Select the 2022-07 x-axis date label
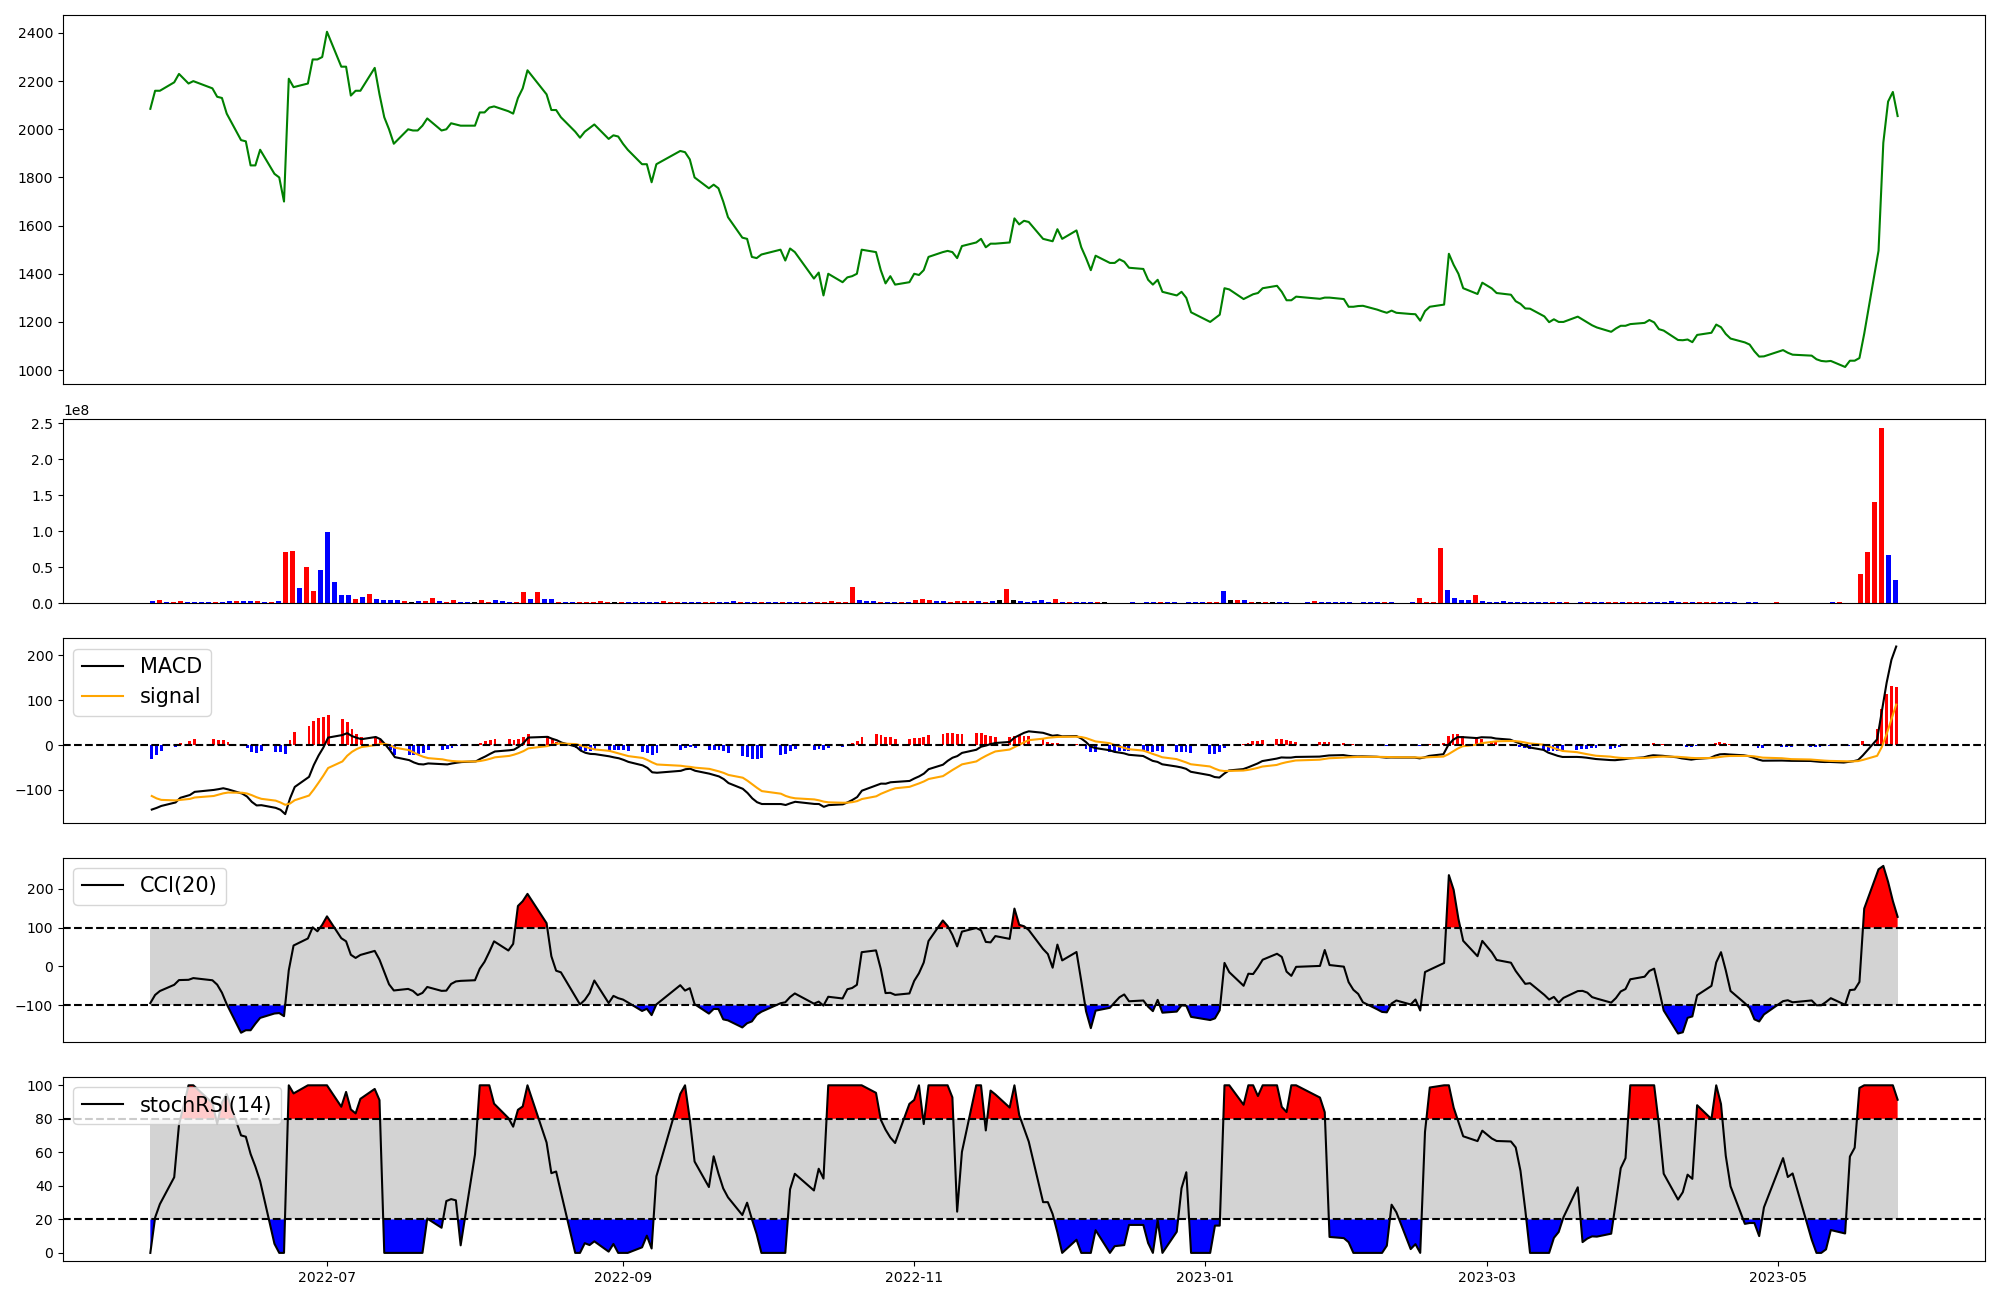 327,1277
